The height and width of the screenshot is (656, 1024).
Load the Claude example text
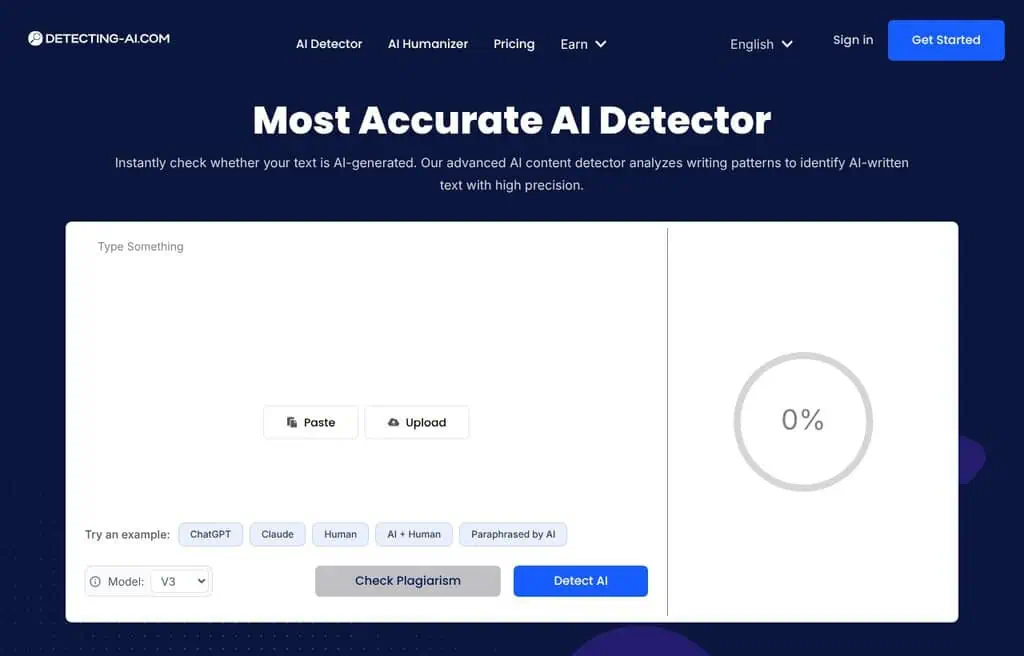pos(278,534)
